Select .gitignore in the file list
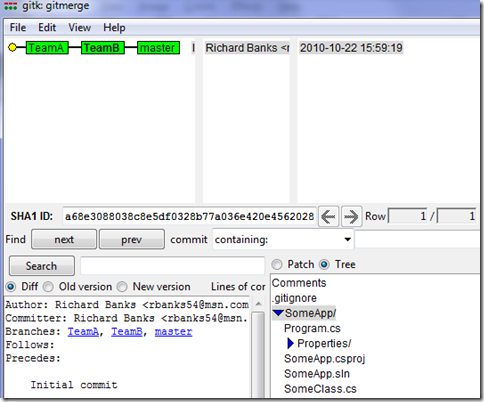 pos(294,298)
